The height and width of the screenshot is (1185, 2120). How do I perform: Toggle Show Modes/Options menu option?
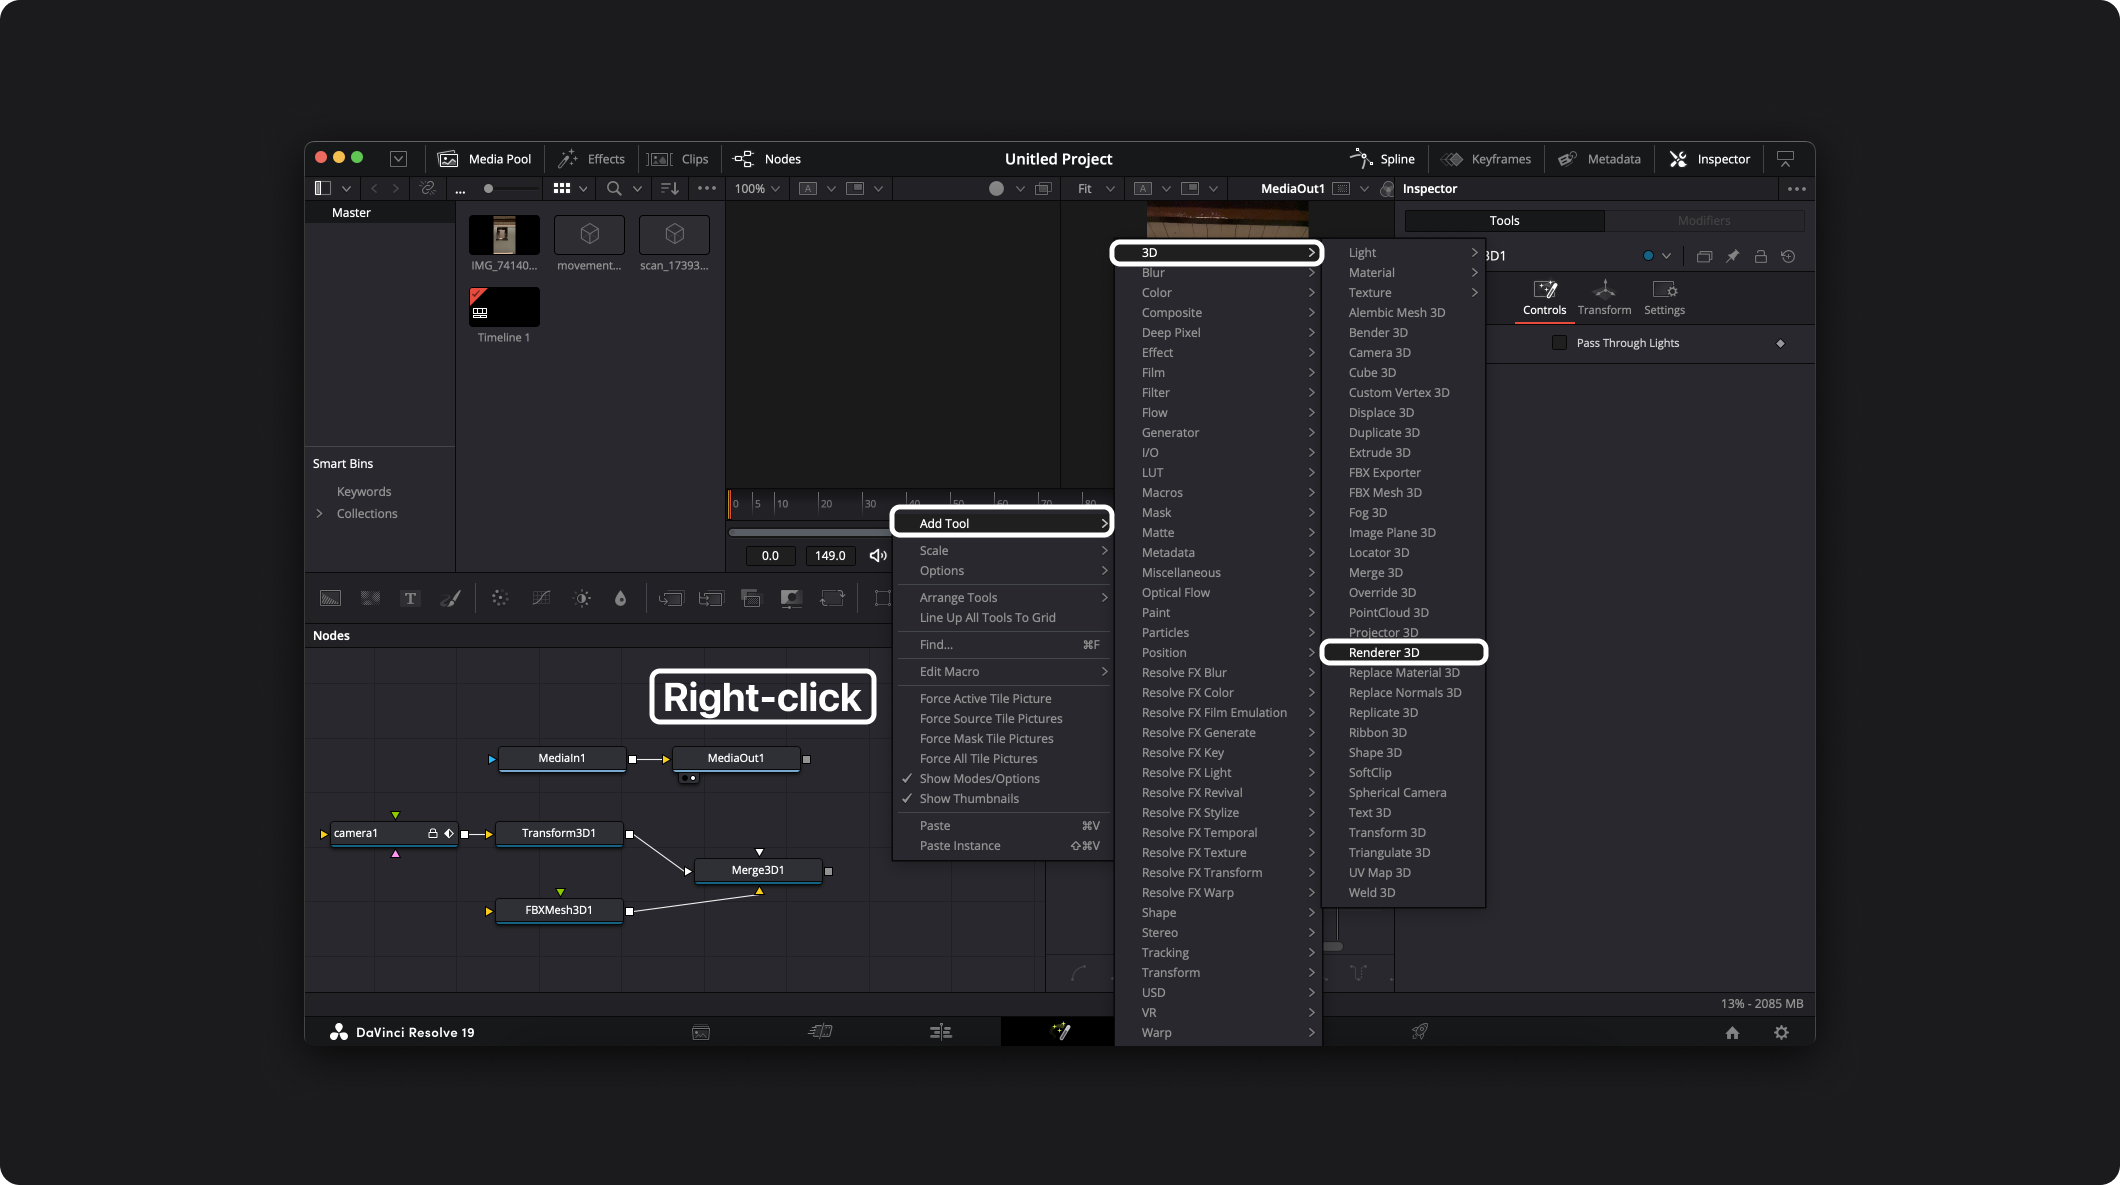979,778
